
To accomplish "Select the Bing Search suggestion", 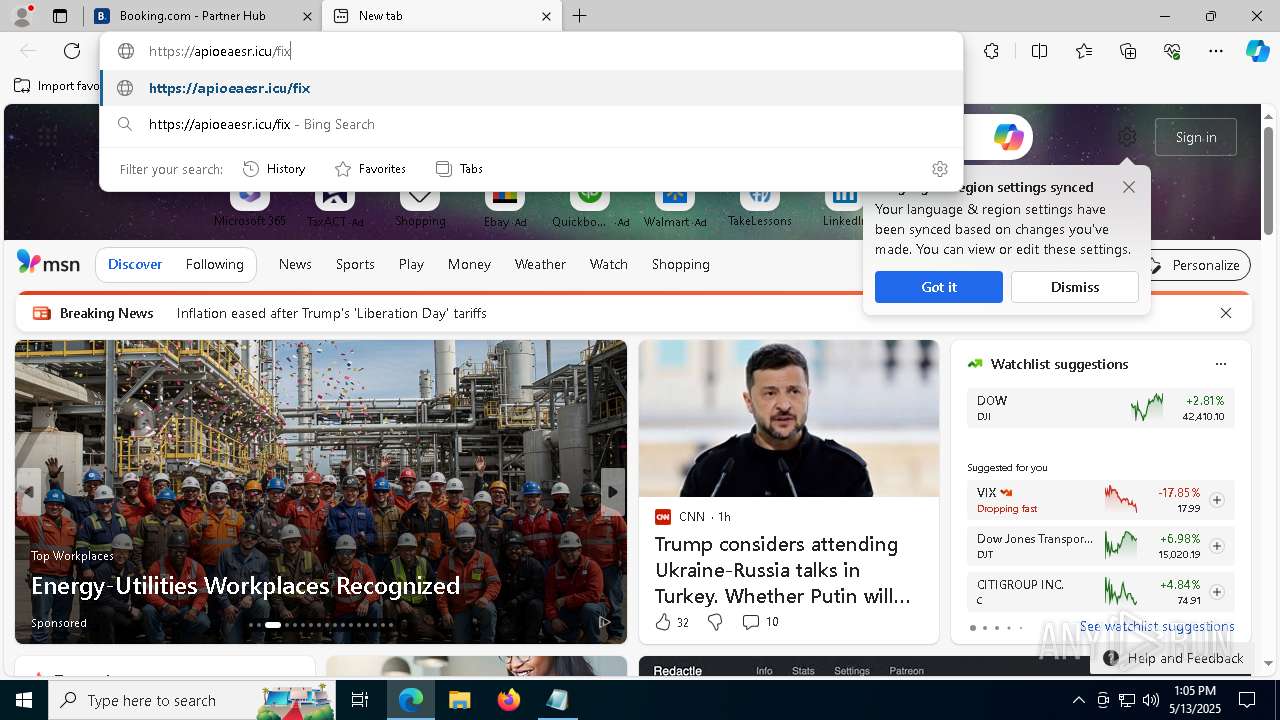I will [x=532, y=124].
